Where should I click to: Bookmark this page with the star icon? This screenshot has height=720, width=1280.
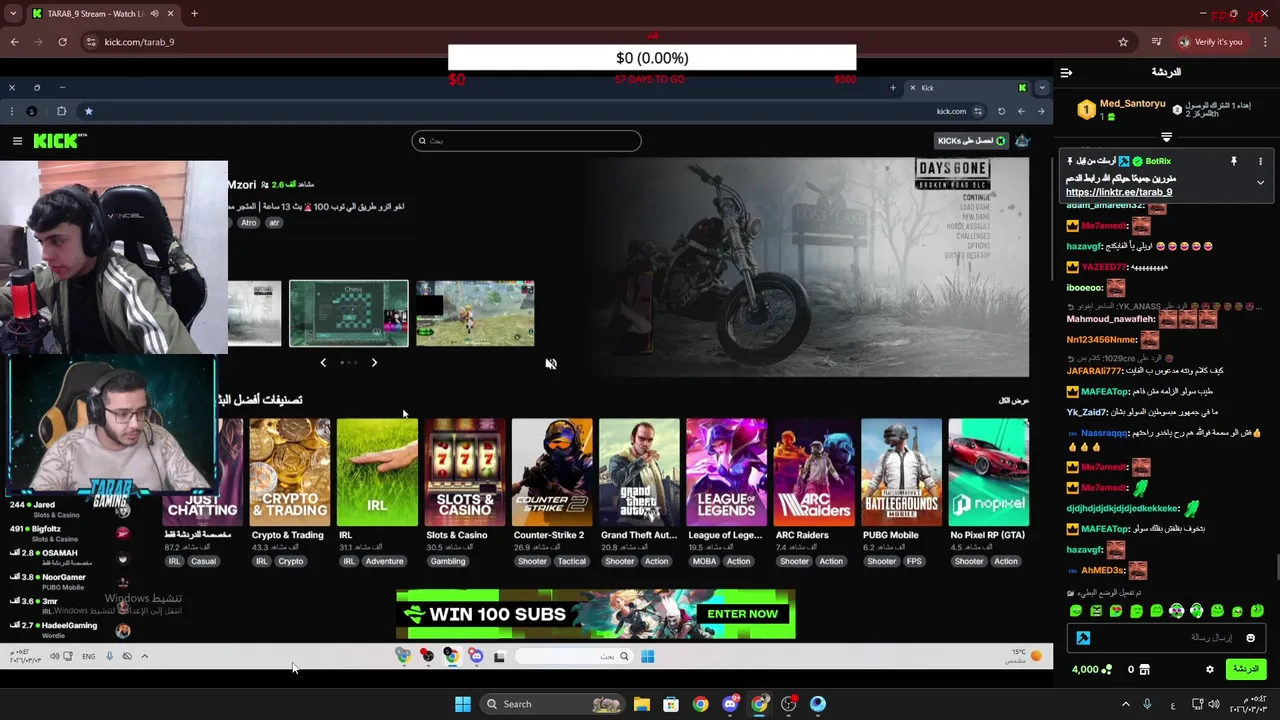(x=1123, y=42)
